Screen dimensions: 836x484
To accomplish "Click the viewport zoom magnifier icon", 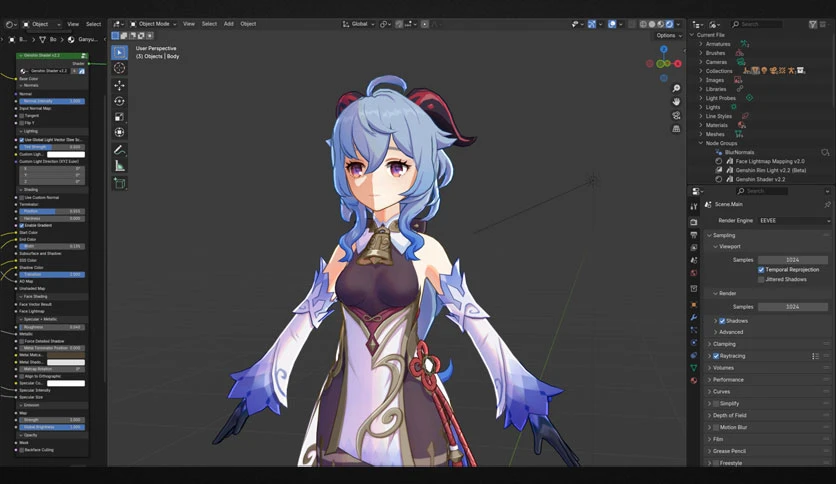I will coord(676,88).
